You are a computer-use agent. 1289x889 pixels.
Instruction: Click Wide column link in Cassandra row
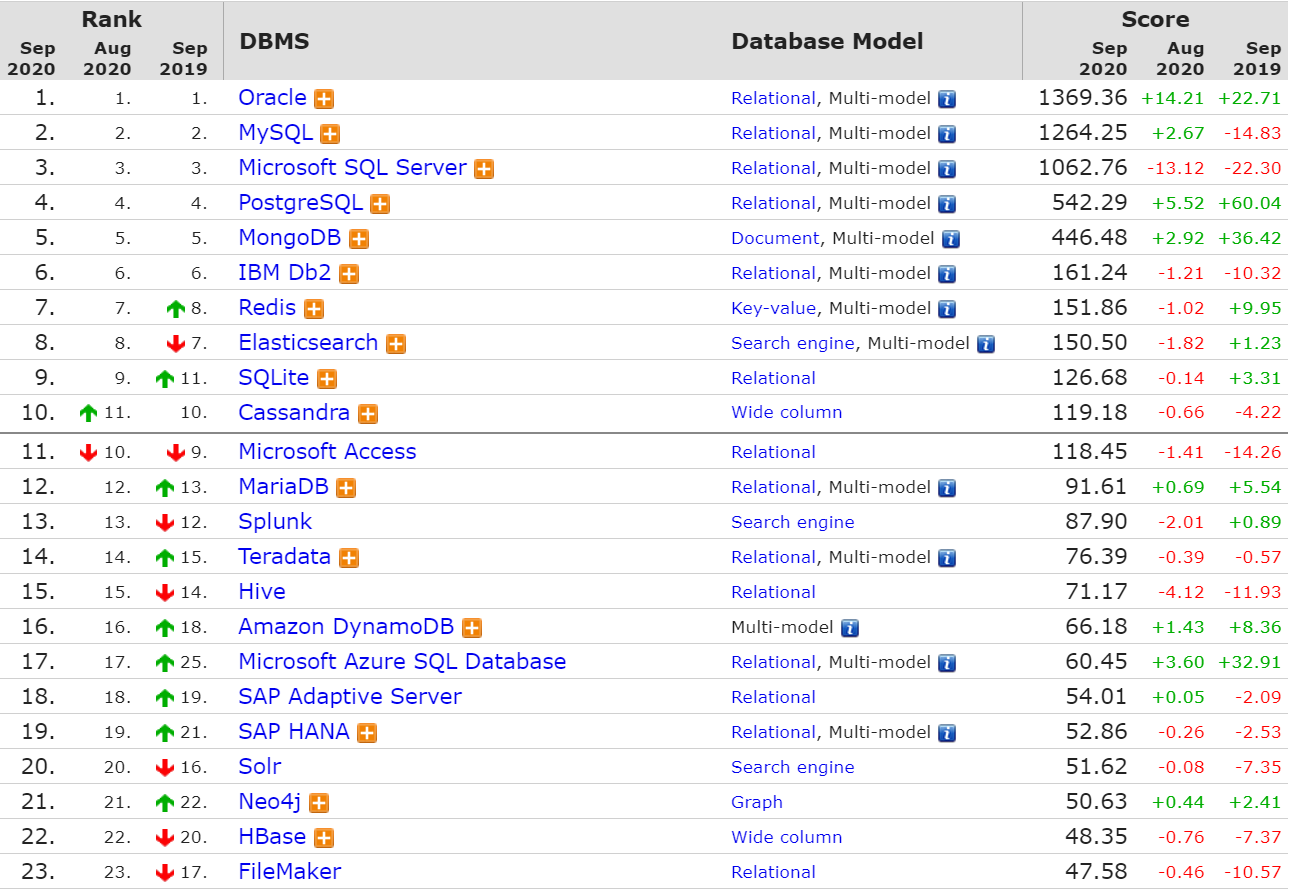coord(787,412)
